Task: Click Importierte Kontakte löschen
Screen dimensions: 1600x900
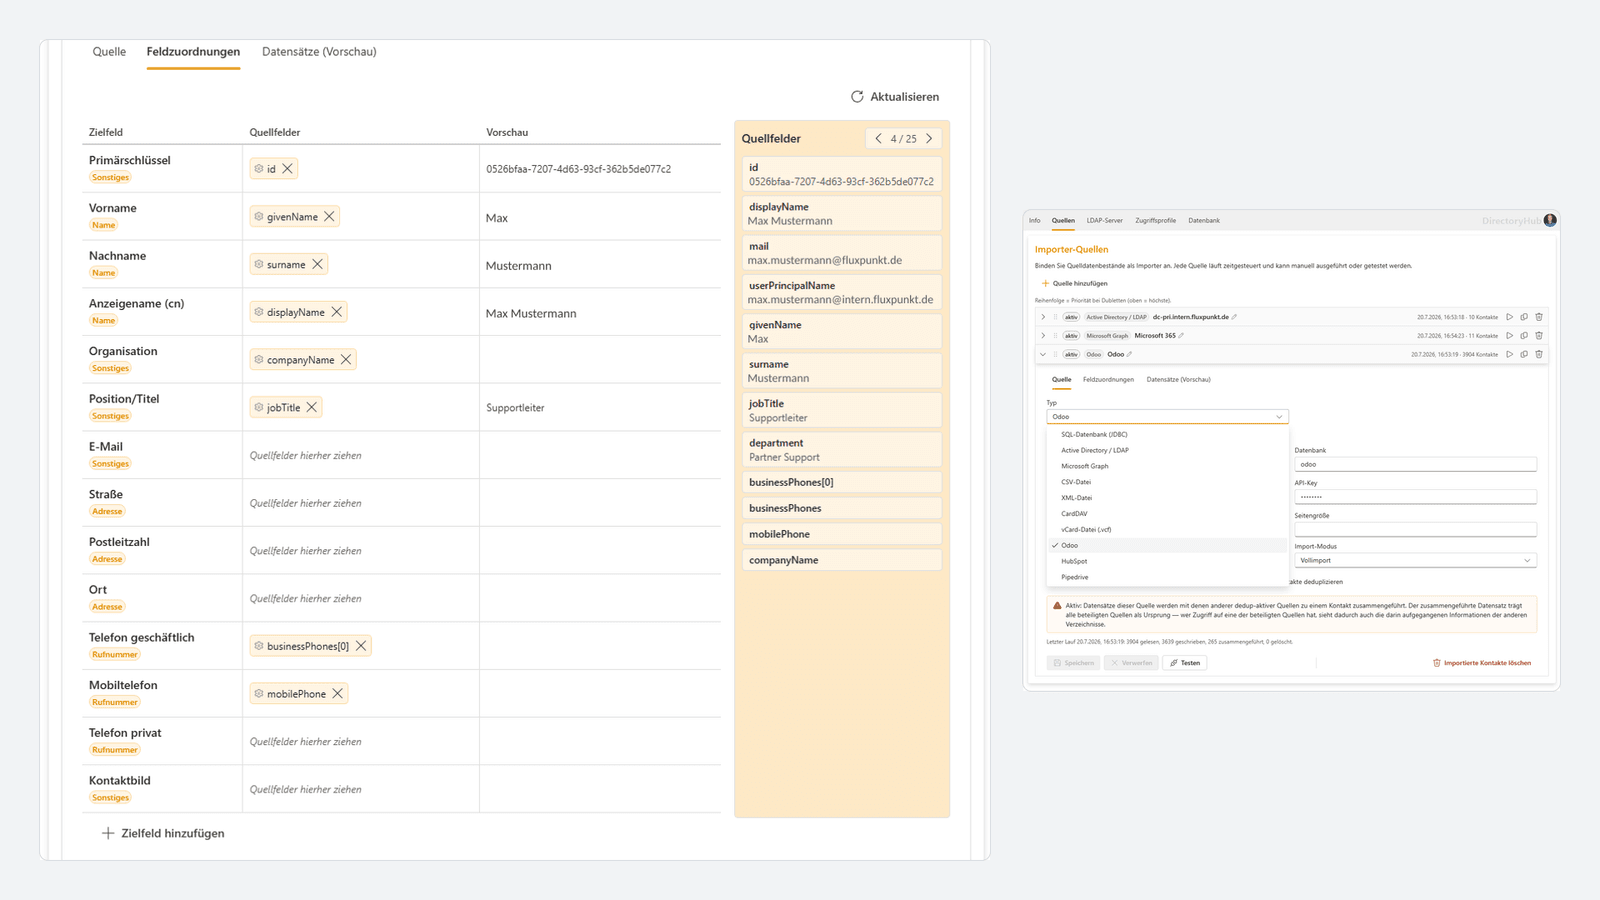Action: click(1482, 663)
